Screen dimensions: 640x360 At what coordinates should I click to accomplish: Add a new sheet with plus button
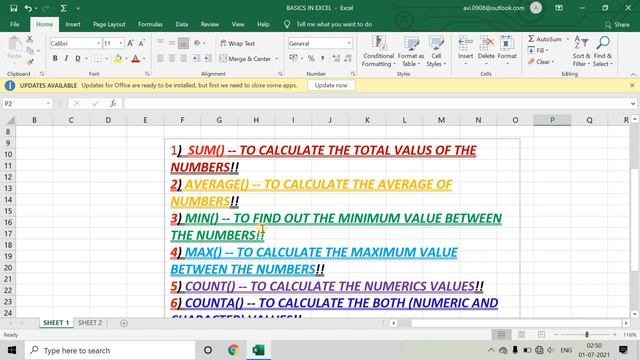(124, 323)
